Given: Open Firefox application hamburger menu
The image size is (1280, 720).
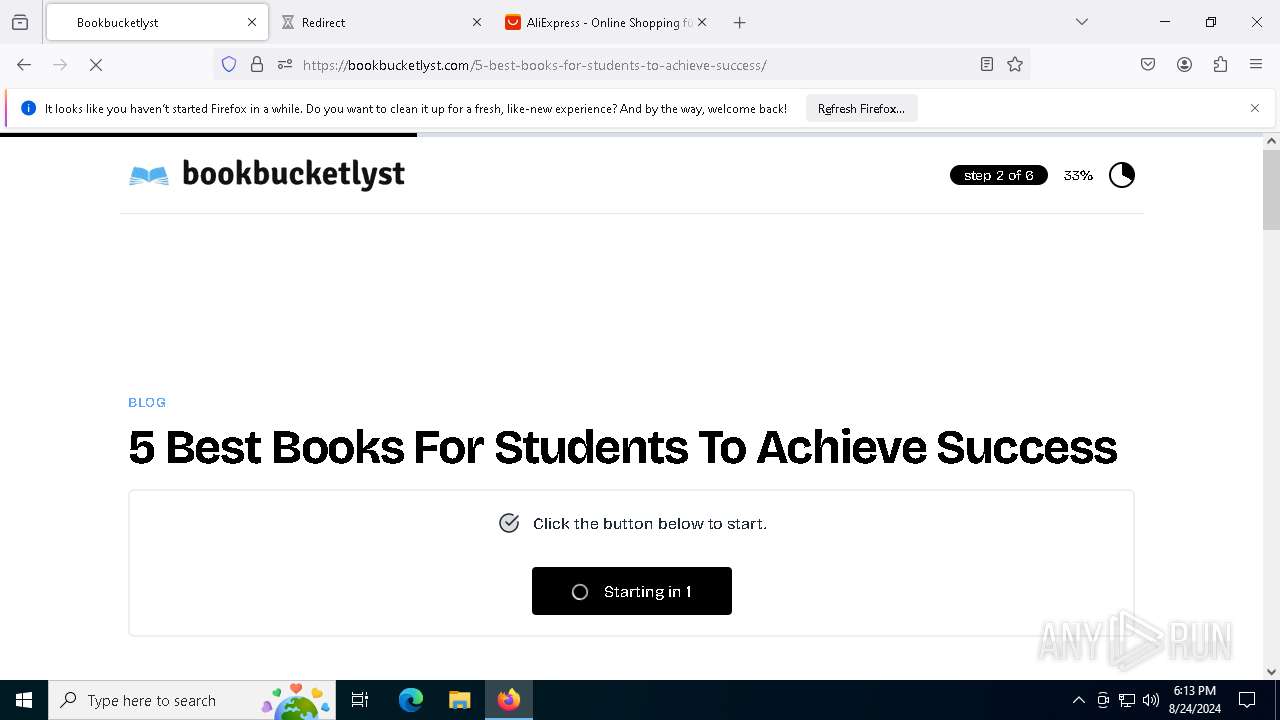Looking at the screenshot, I should [1256, 65].
